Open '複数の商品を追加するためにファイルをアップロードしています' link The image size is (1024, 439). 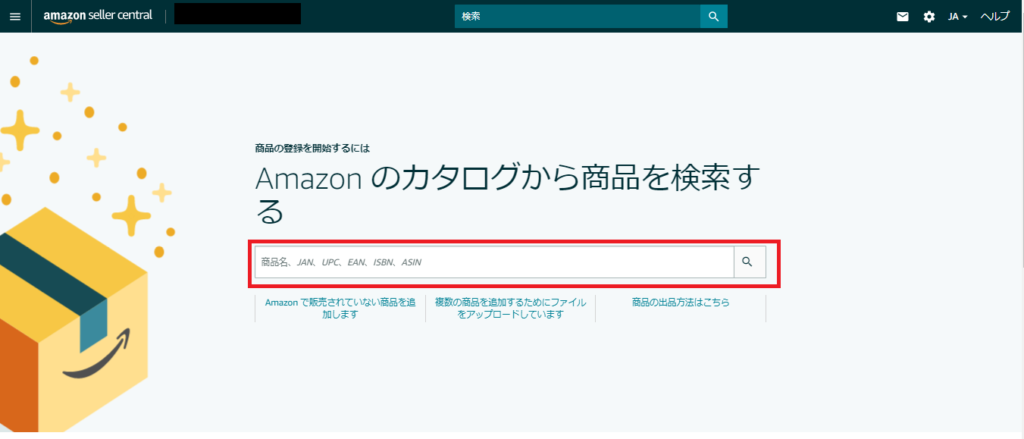tap(510, 308)
